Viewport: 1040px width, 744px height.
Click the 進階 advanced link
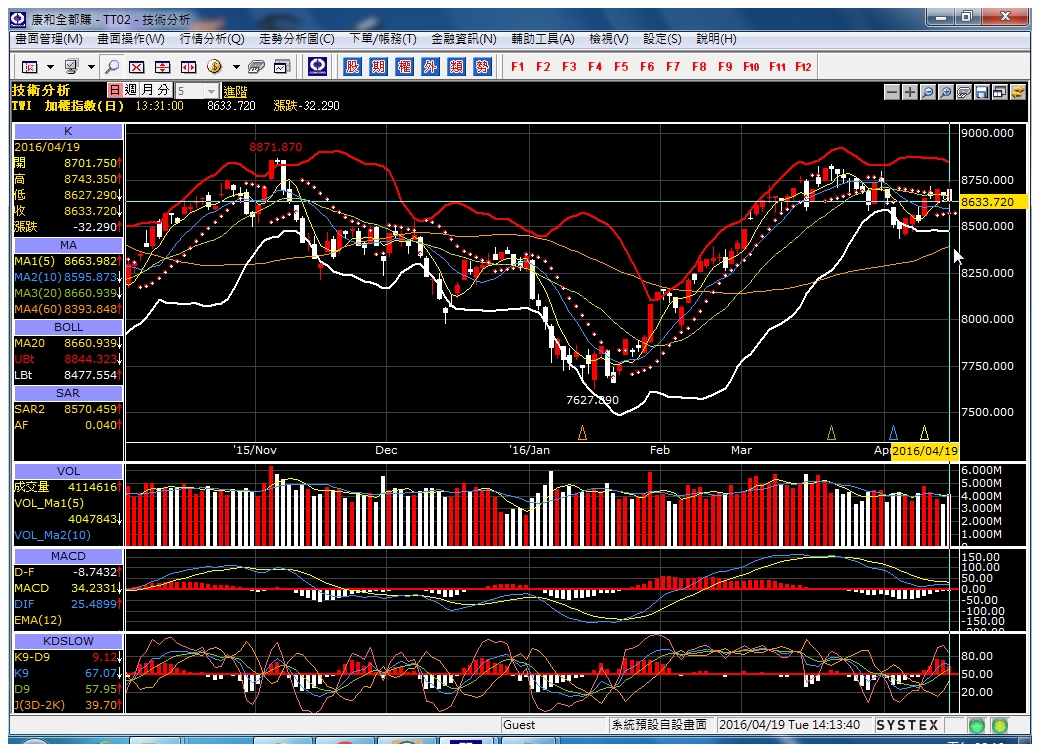[x=235, y=92]
